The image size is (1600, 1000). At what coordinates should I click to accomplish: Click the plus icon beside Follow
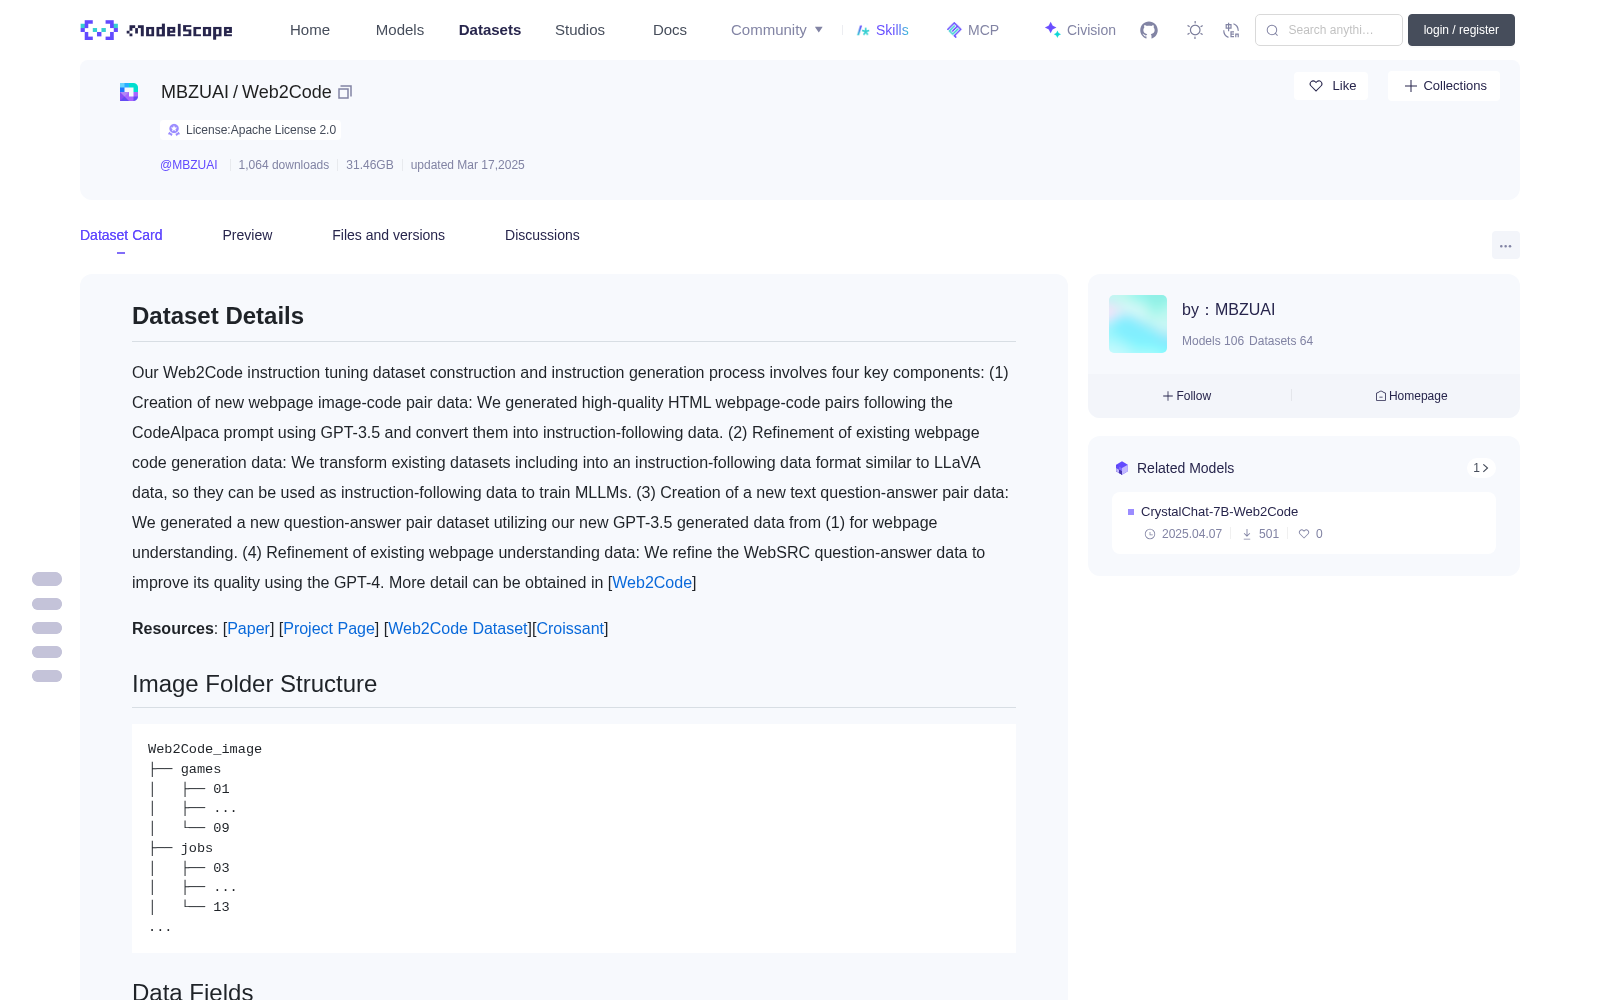click(x=1168, y=396)
